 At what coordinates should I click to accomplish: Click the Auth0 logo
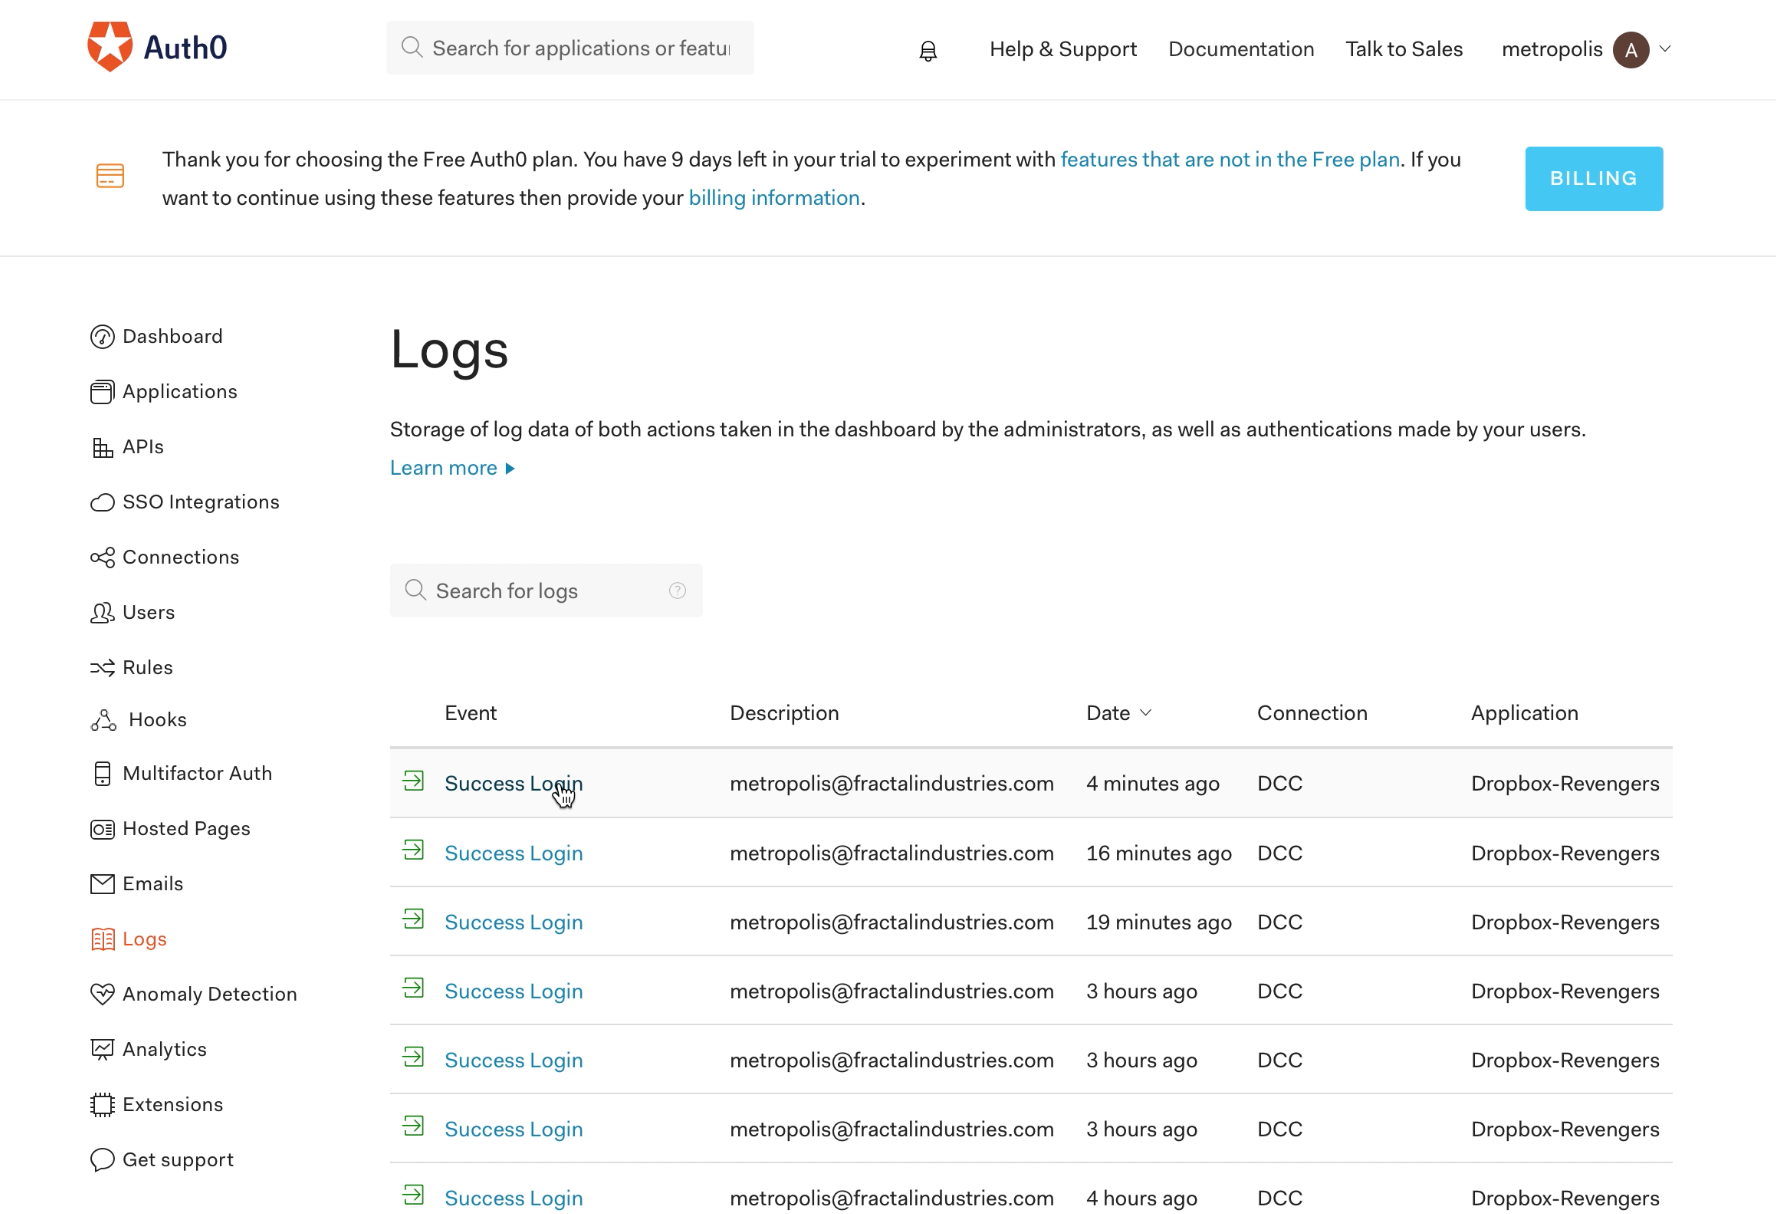point(157,47)
